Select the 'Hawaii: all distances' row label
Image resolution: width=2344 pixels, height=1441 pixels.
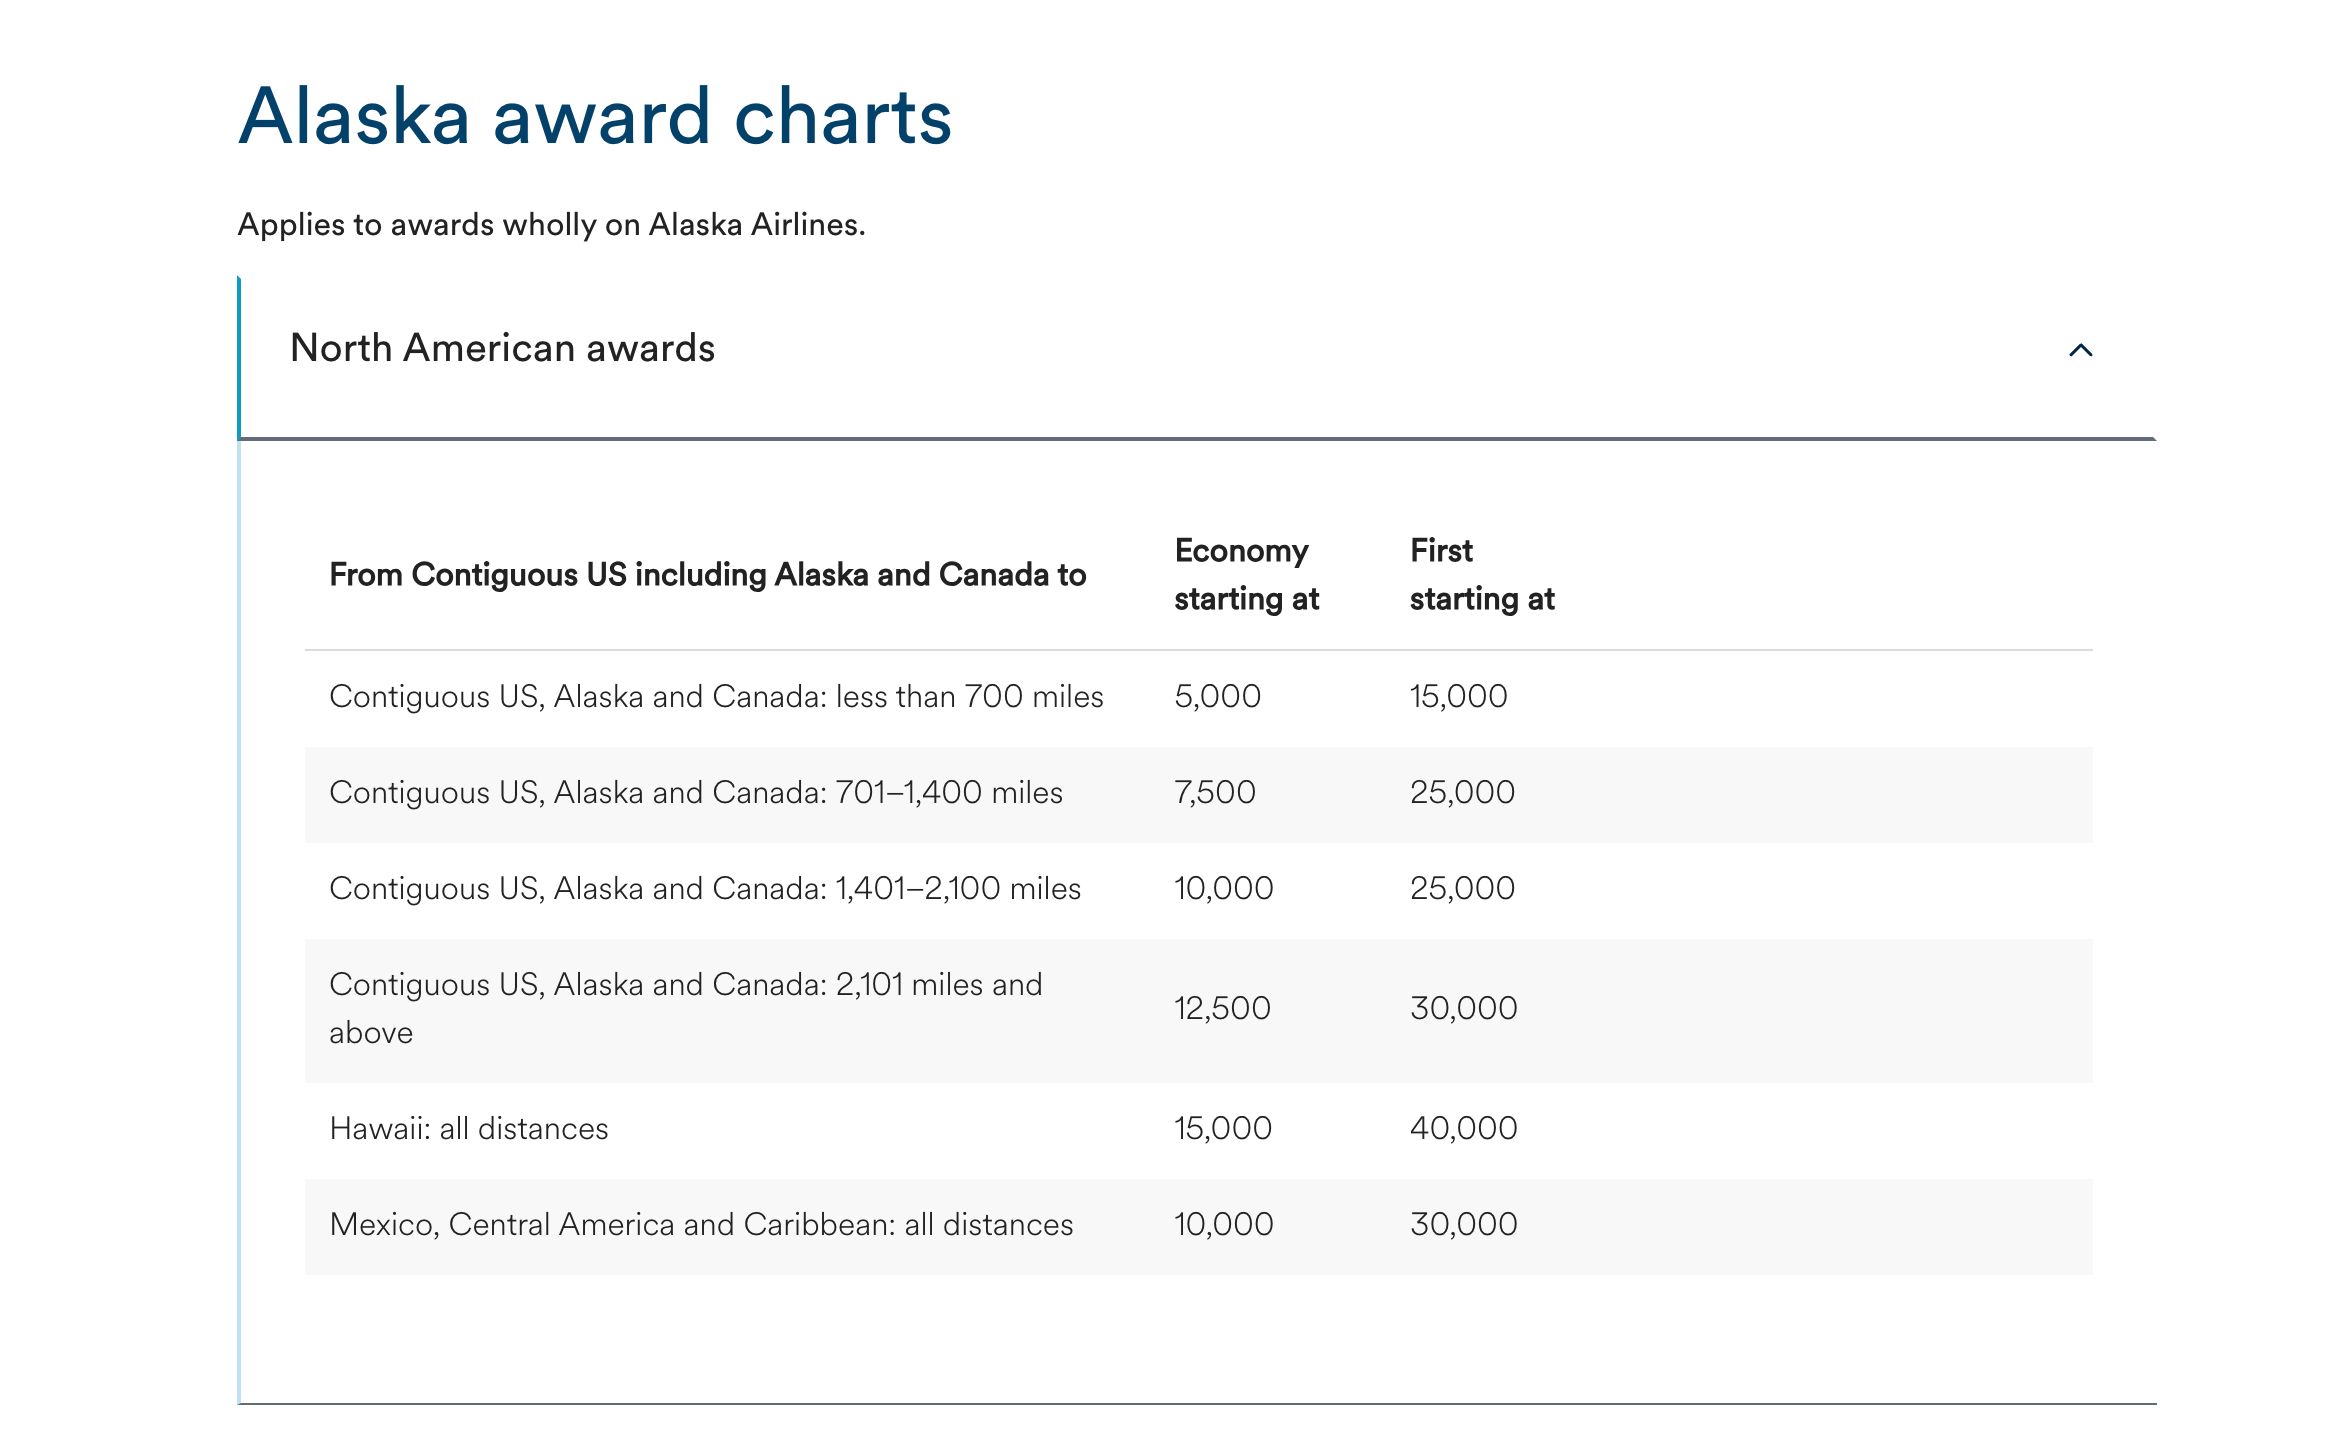pyautogui.click(x=469, y=1128)
